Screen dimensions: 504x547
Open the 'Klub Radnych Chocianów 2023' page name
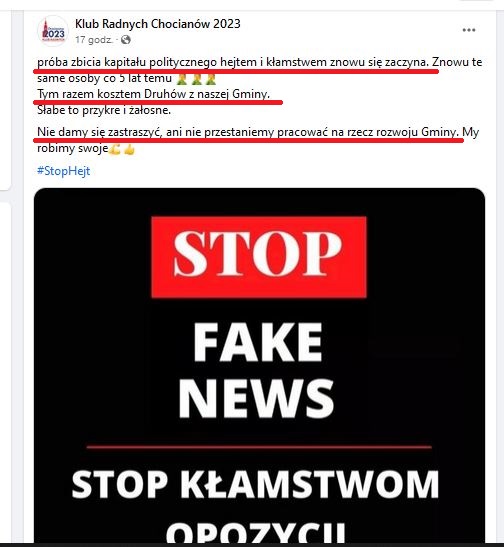(x=158, y=24)
